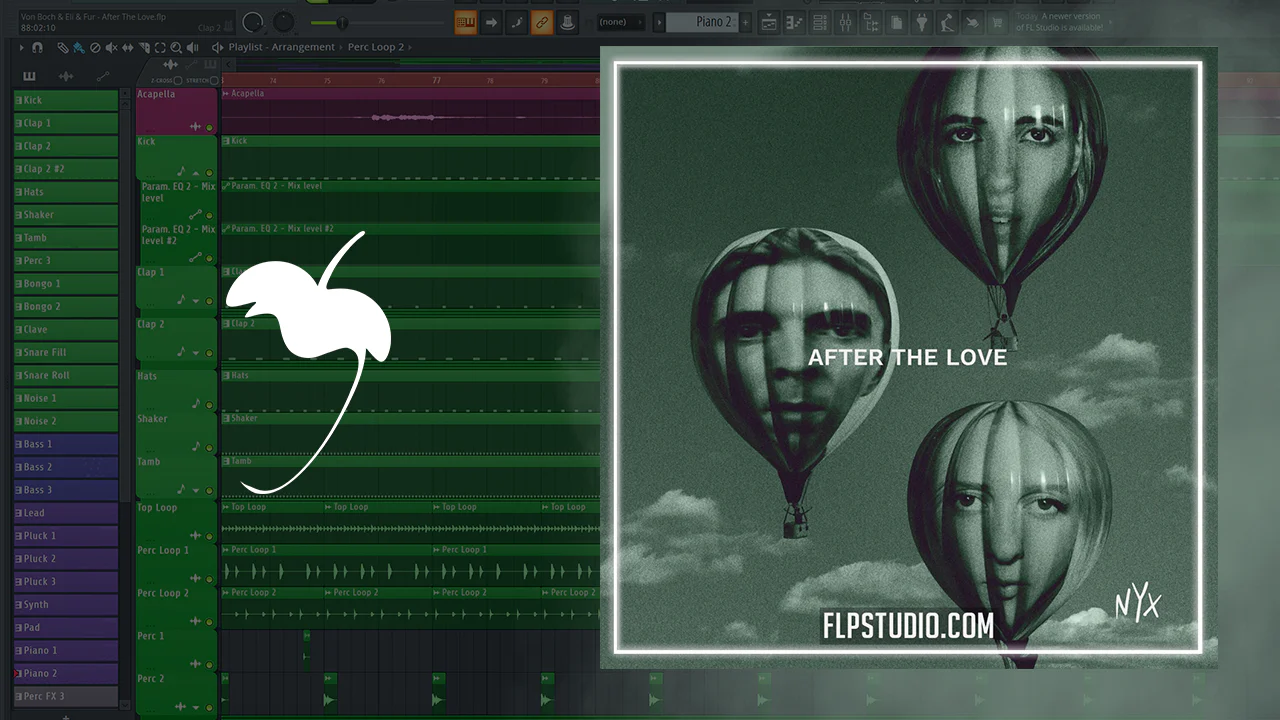Viewport: 1280px width, 720px height.
Task: Mute the Perc Loop 1 track
Action: [209, 578]
